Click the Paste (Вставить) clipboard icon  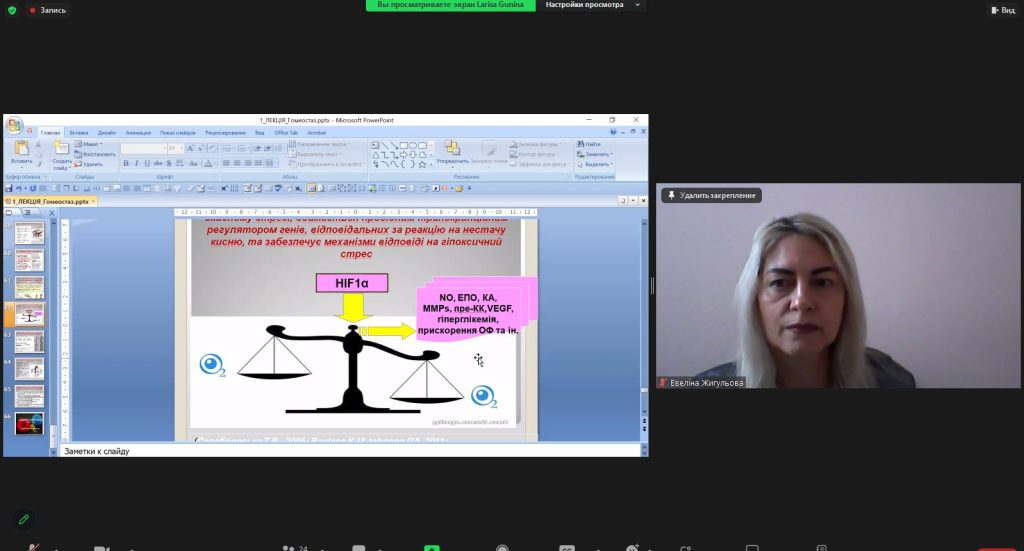click(x=21, y=150)
